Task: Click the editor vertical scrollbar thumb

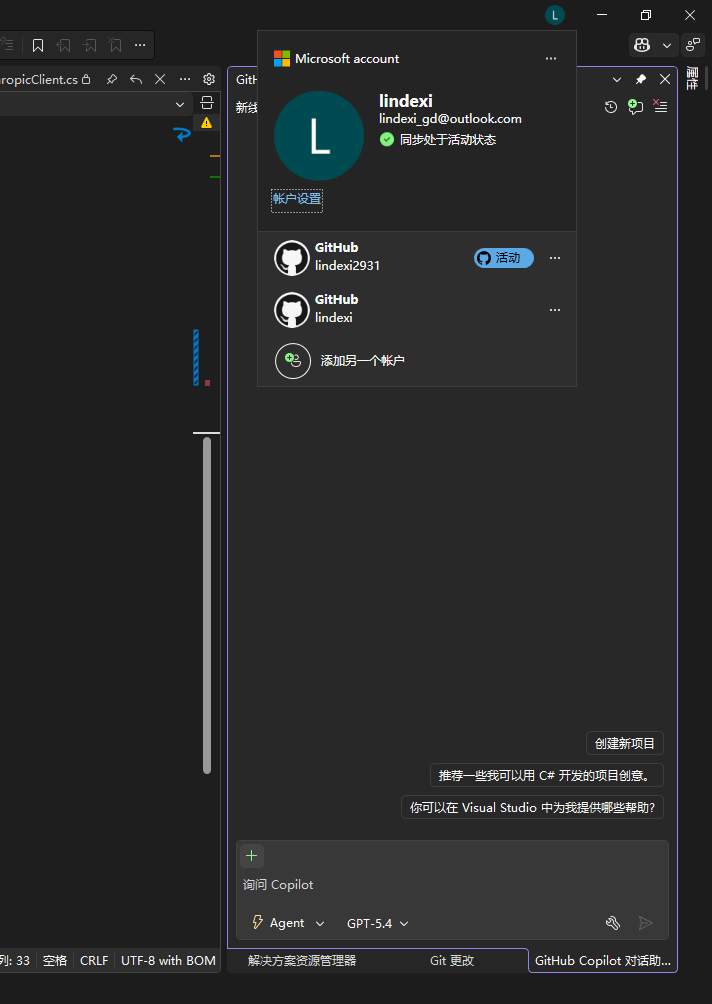Action: [x=207, y=605]
